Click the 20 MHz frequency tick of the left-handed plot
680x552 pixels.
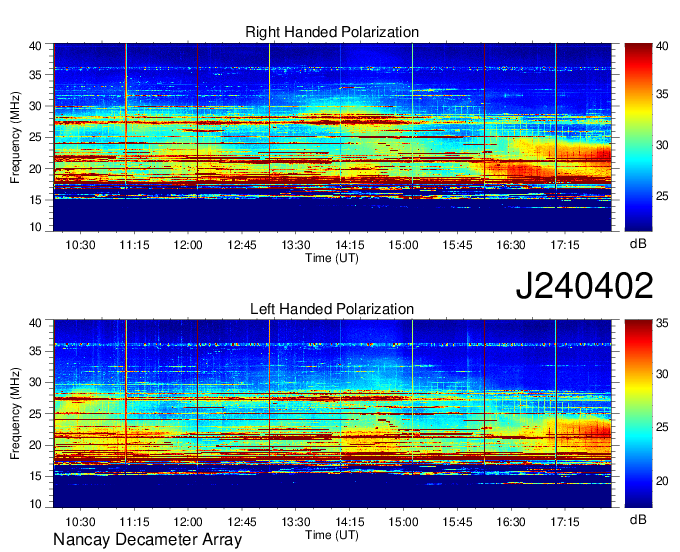pos(36,445)
